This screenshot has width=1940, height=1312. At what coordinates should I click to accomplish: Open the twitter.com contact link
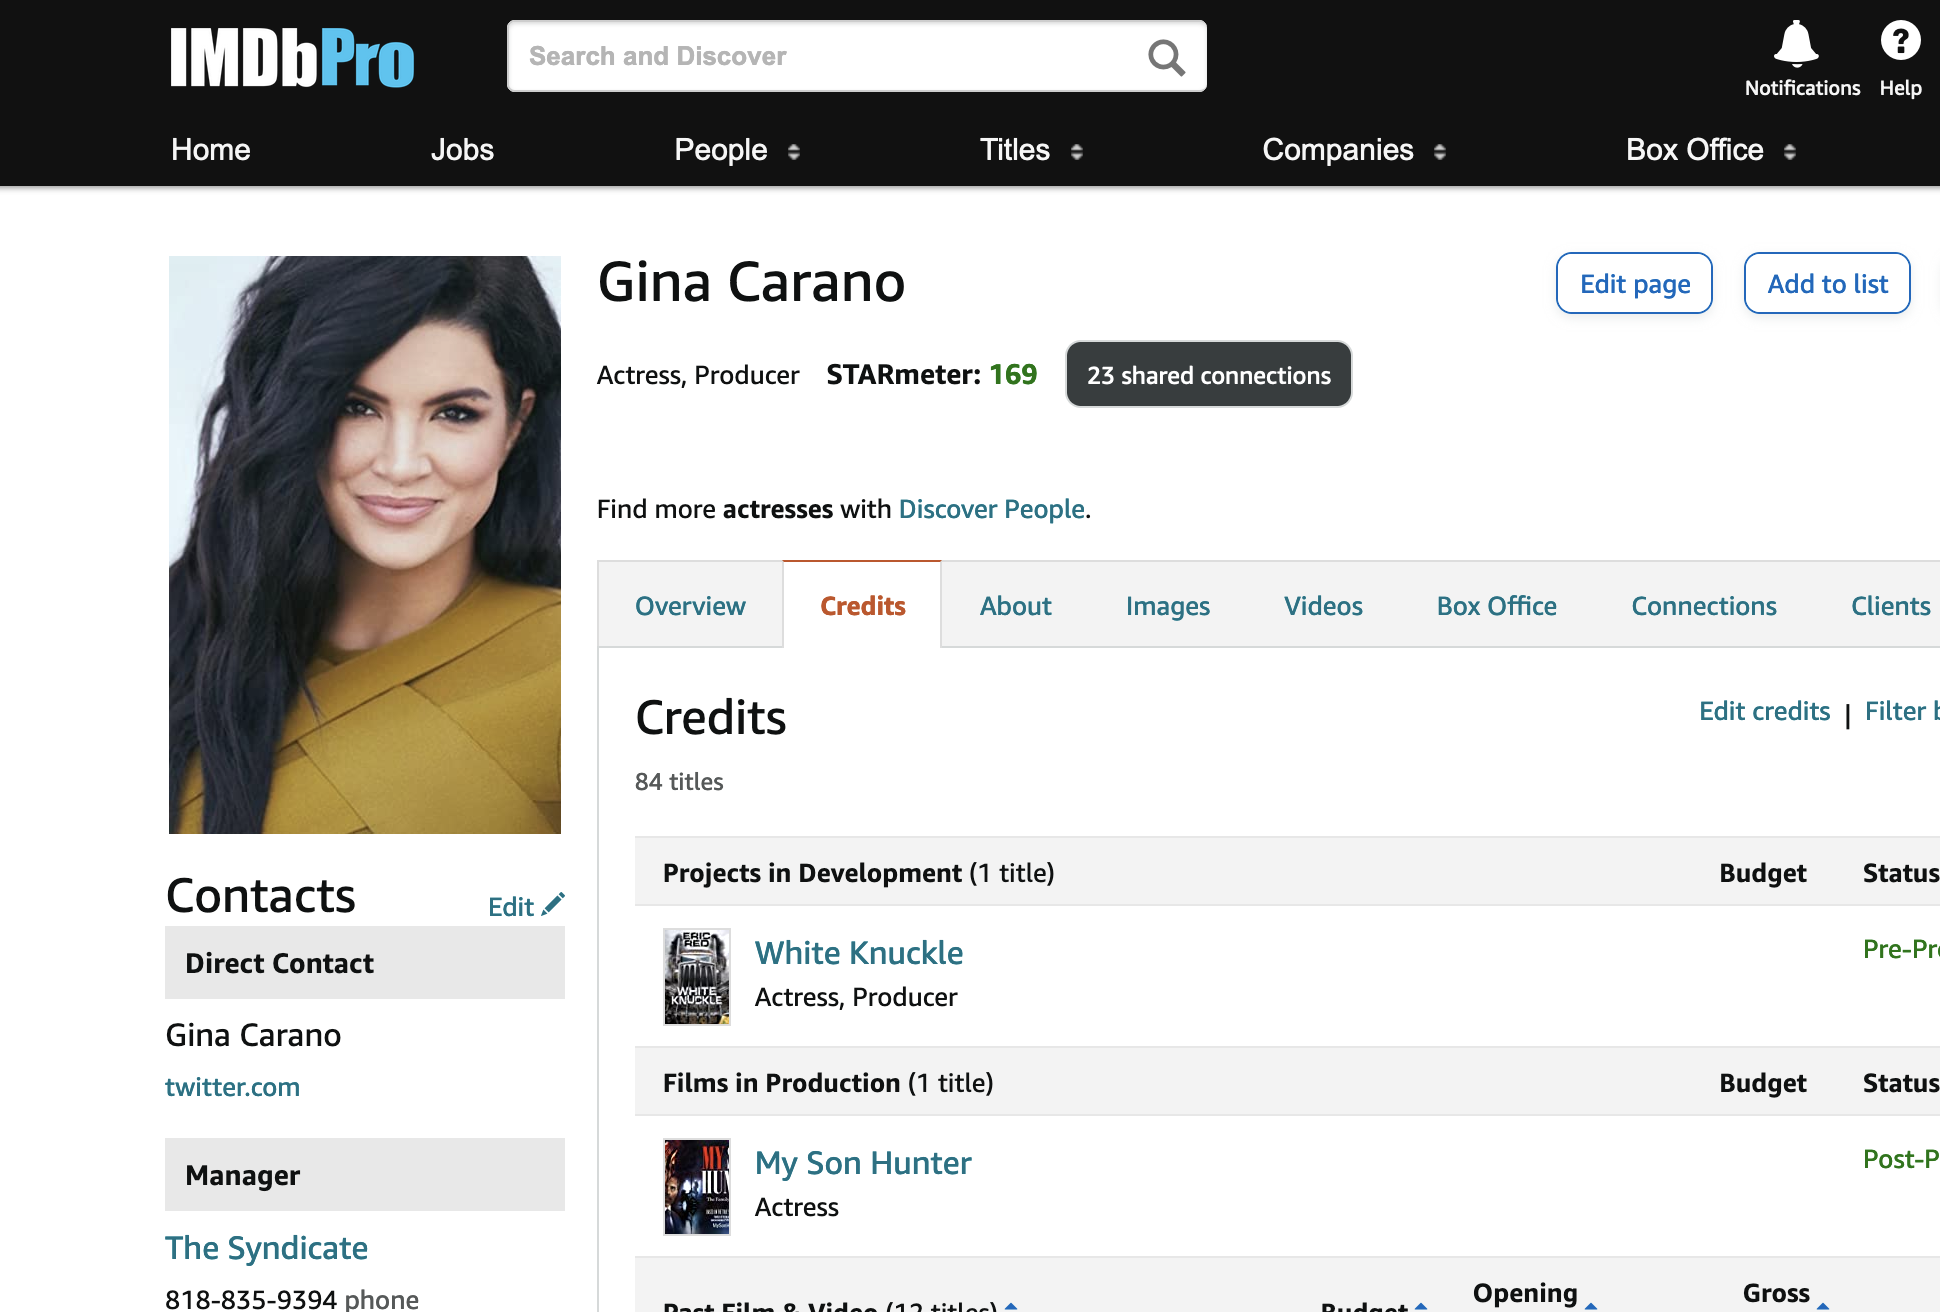[232, 1086]
